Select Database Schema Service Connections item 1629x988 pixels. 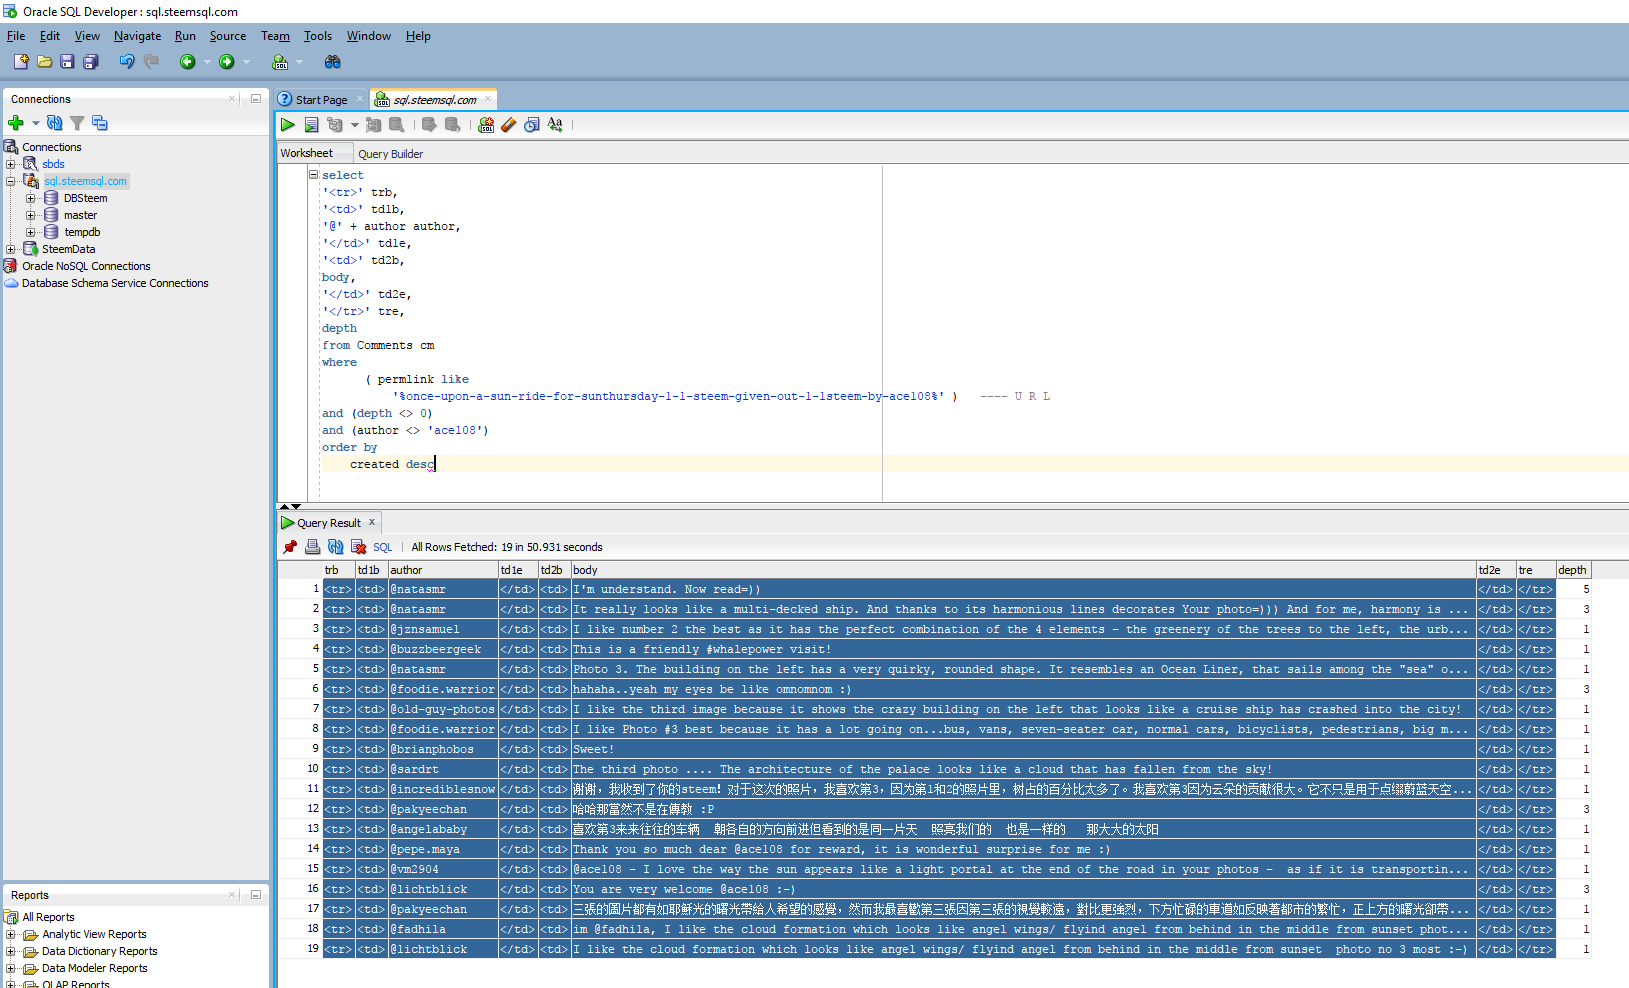coord(115,283)
